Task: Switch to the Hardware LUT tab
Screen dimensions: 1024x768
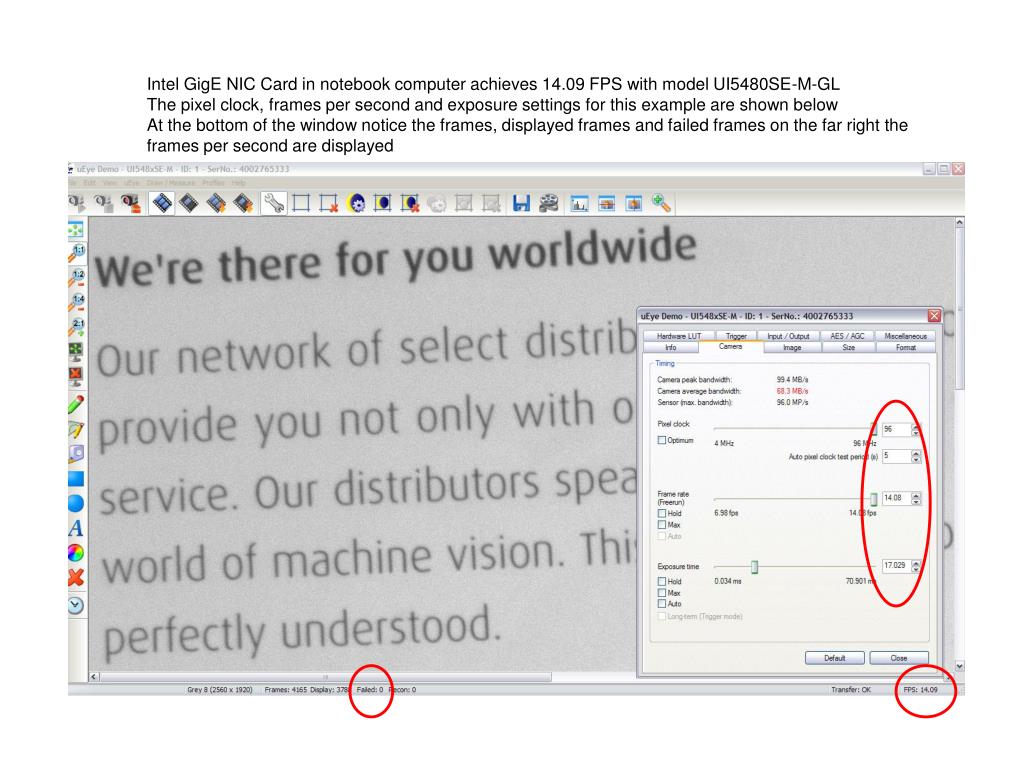Action: coord(679,336)
